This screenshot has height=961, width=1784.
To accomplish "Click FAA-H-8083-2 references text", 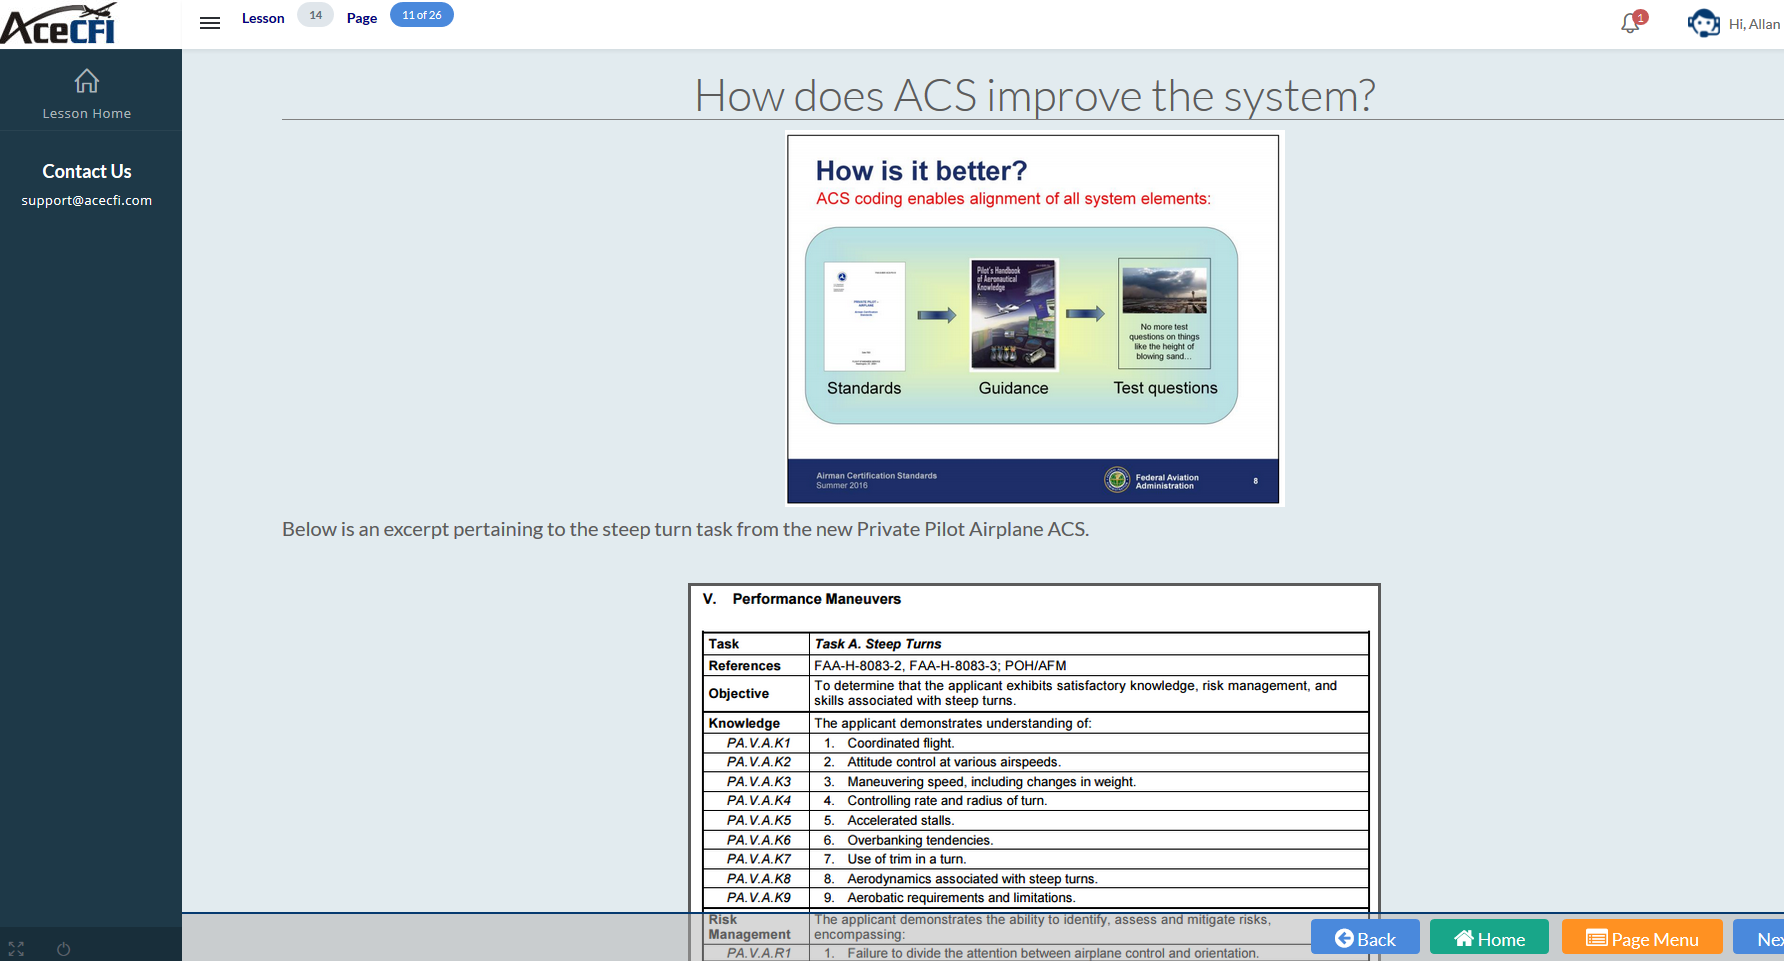I will point(940,665).
